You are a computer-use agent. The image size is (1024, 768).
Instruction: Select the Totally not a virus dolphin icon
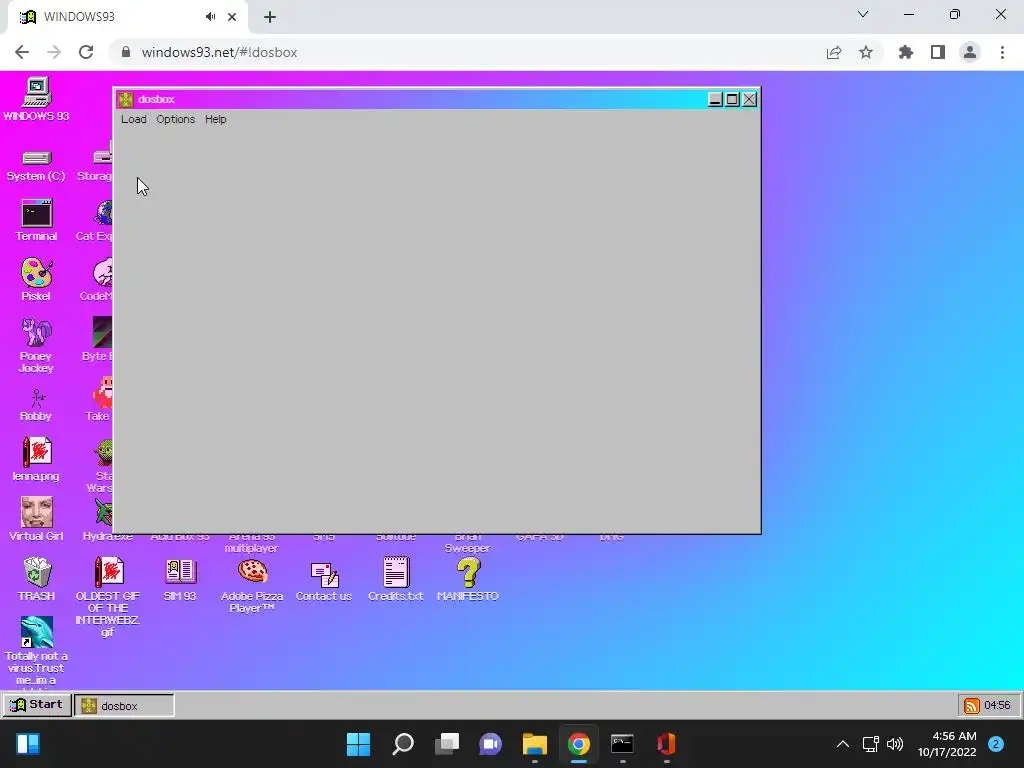pos(36,650)
